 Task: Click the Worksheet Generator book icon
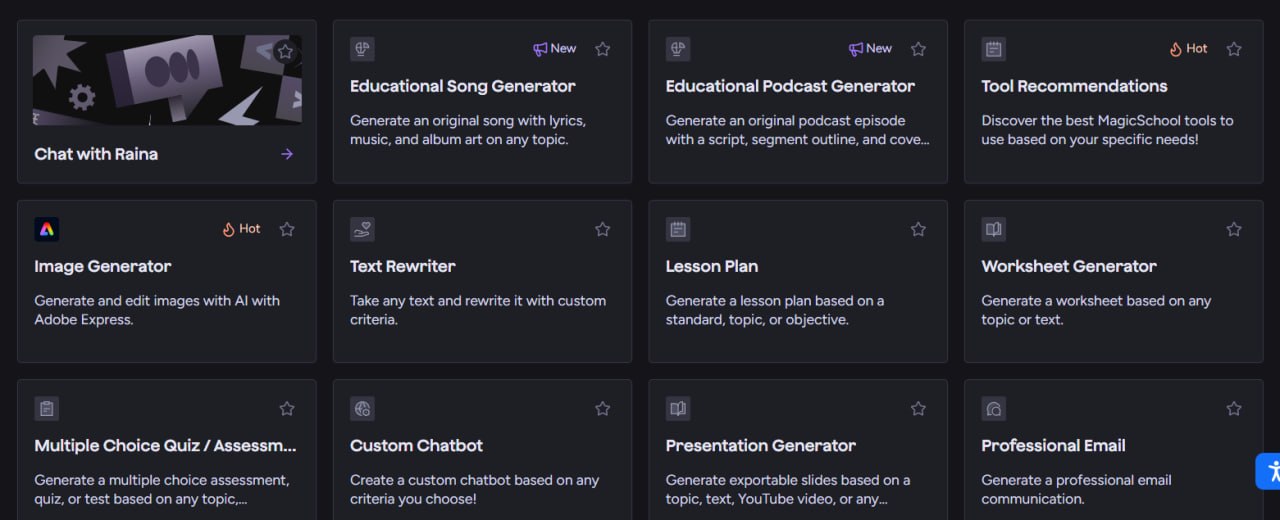tap(994, 229)
